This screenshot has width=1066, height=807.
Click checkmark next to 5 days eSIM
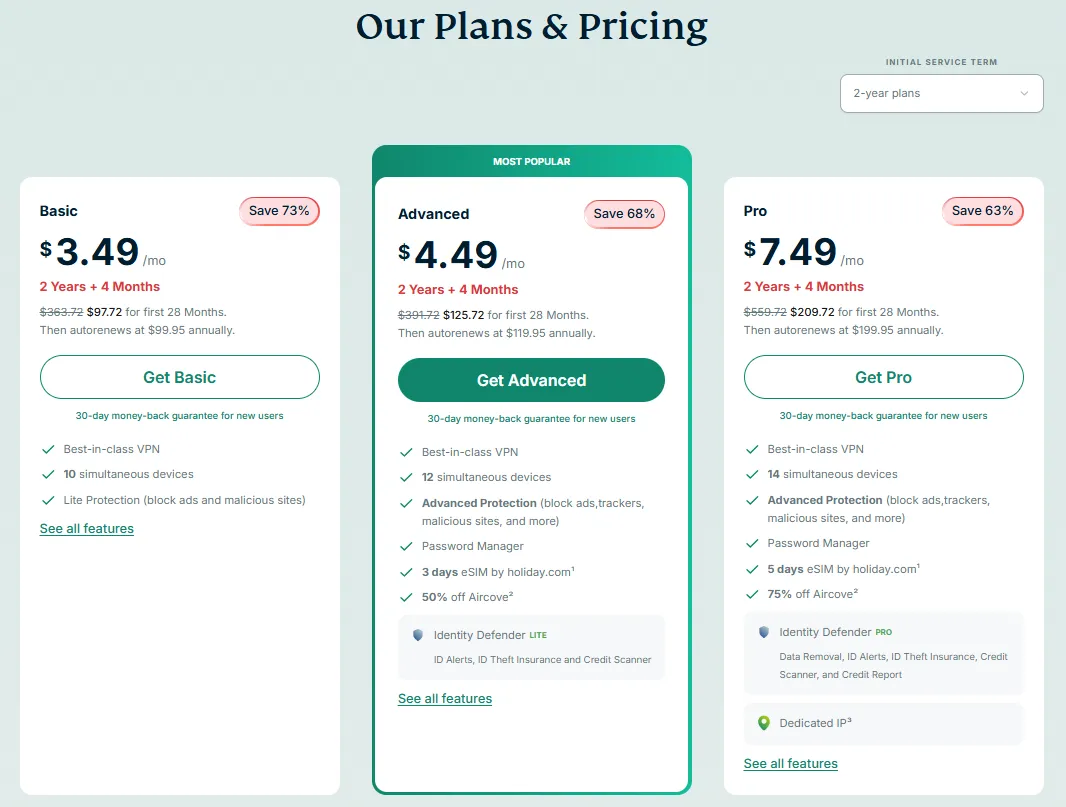[752, 569]
